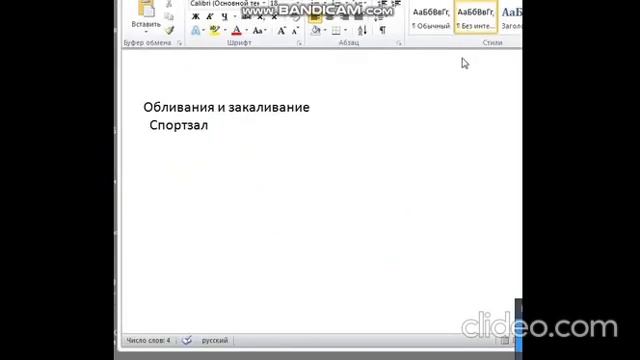640x360 pixels.
Task: Toggle align text left button
Action: click(x=315, y=18)
